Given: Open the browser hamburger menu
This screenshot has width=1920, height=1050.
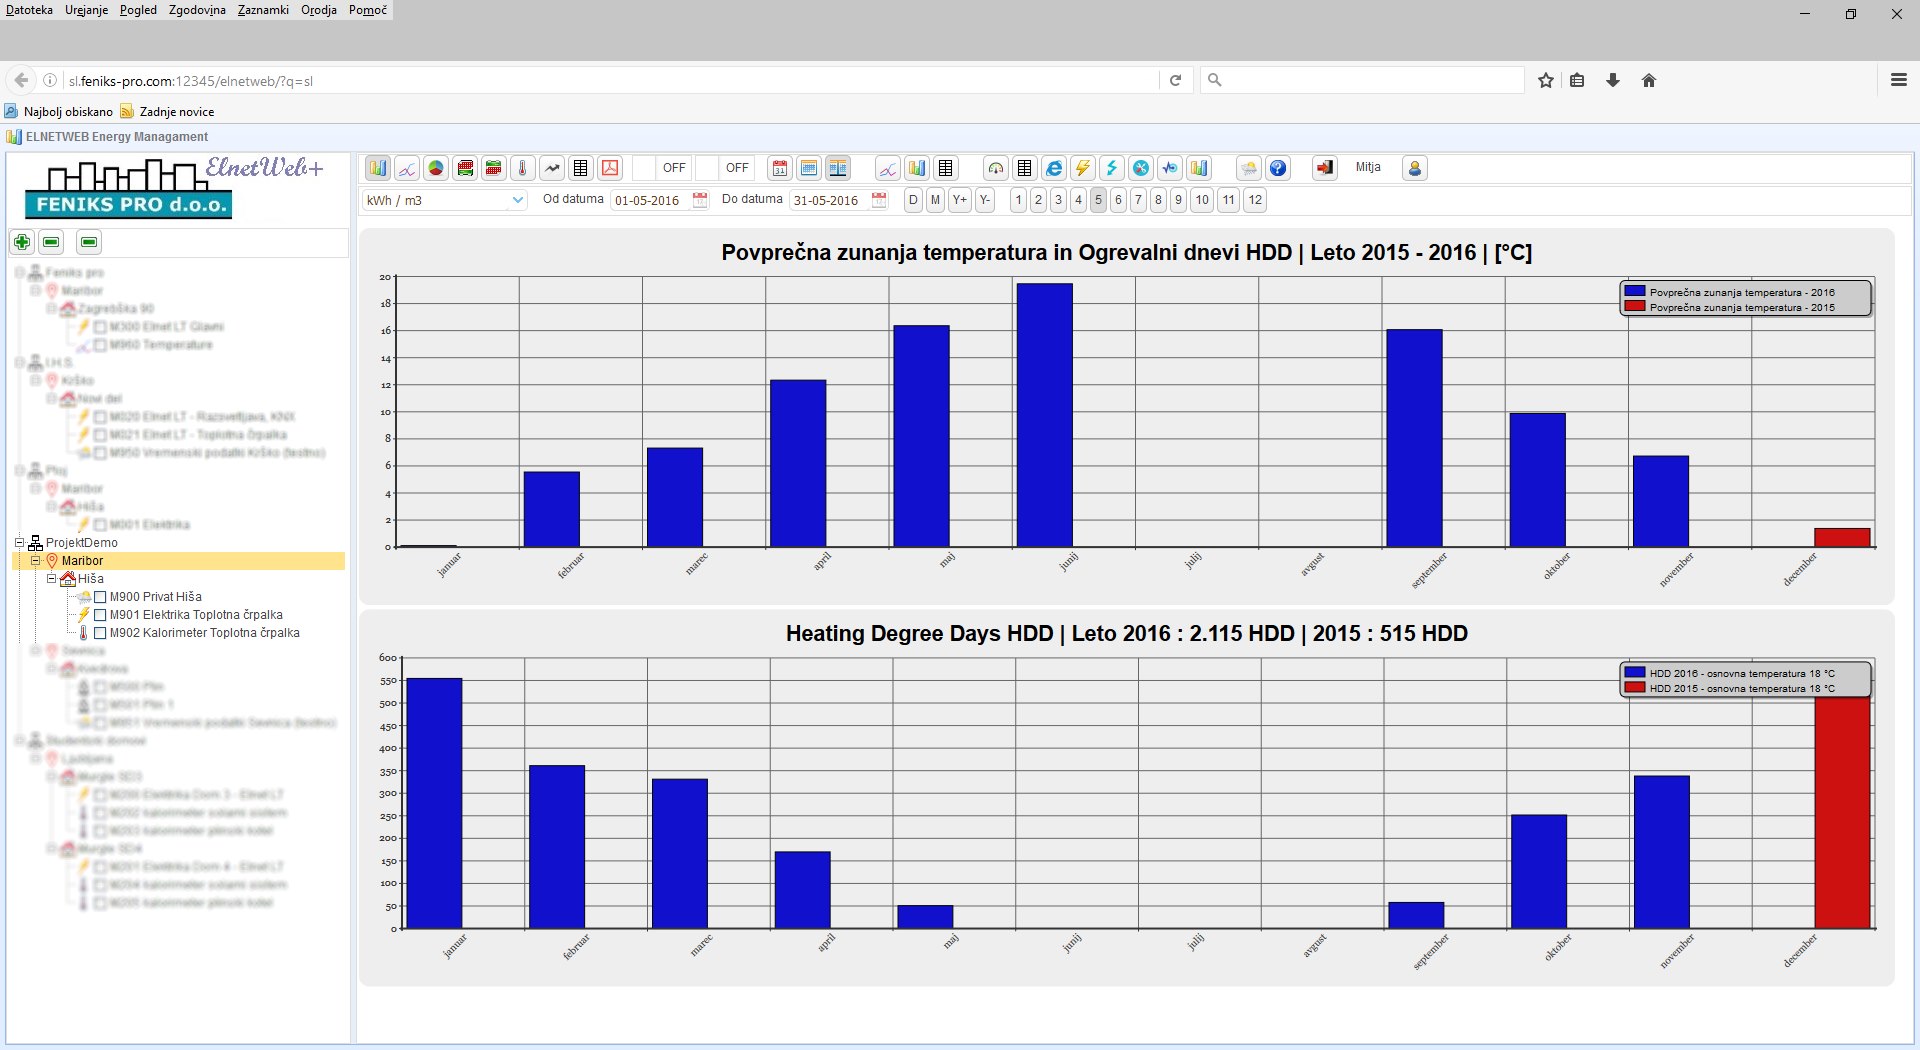Looking at the screenshot, I should tap(1898, 80).
